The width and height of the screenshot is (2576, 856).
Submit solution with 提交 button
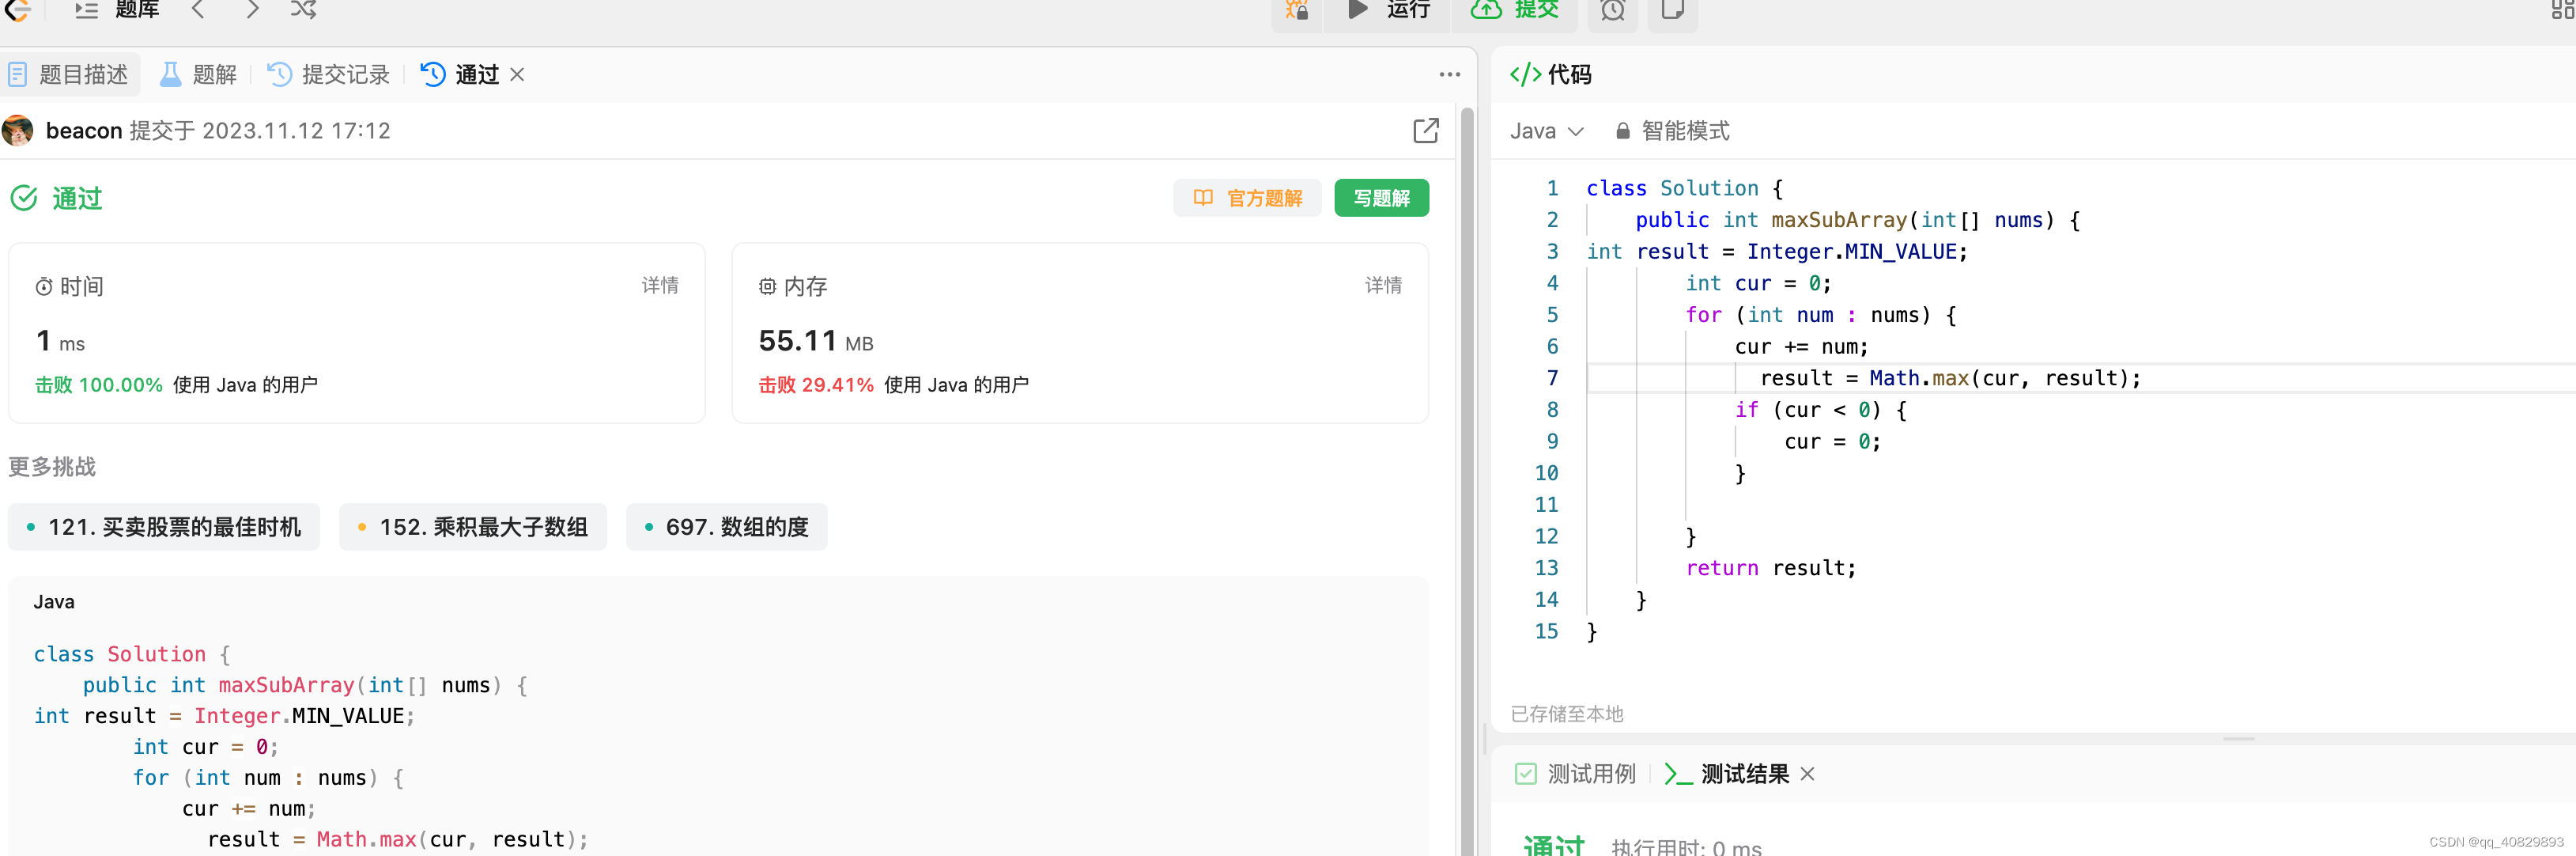coord(1514,10)
